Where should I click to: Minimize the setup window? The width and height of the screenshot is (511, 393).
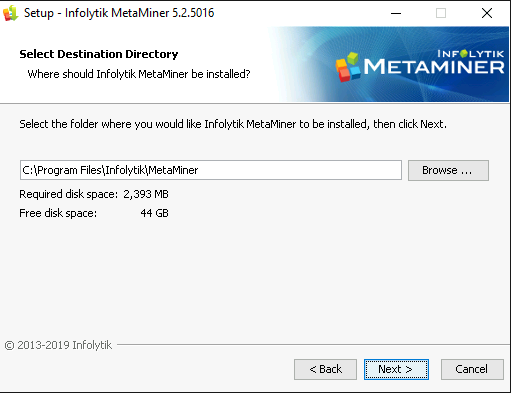396,13
